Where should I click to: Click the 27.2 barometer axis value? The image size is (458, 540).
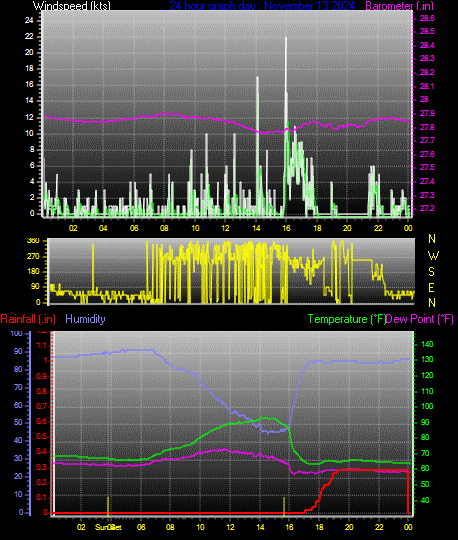tap(427, 208)
